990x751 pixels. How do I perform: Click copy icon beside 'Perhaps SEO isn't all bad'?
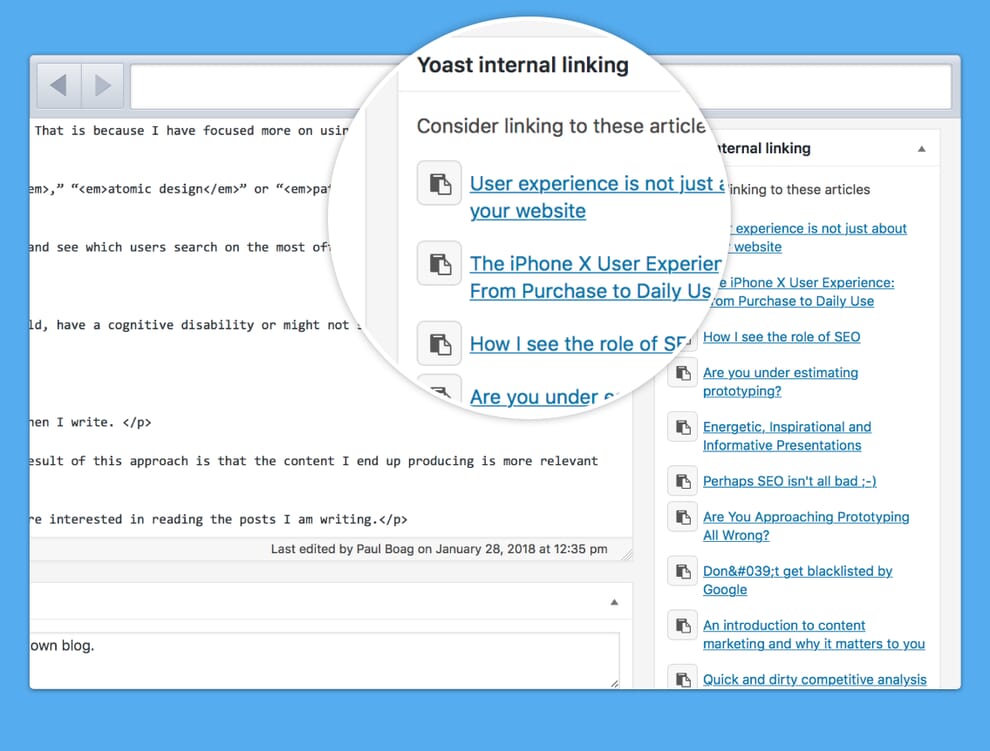(682, 481)
